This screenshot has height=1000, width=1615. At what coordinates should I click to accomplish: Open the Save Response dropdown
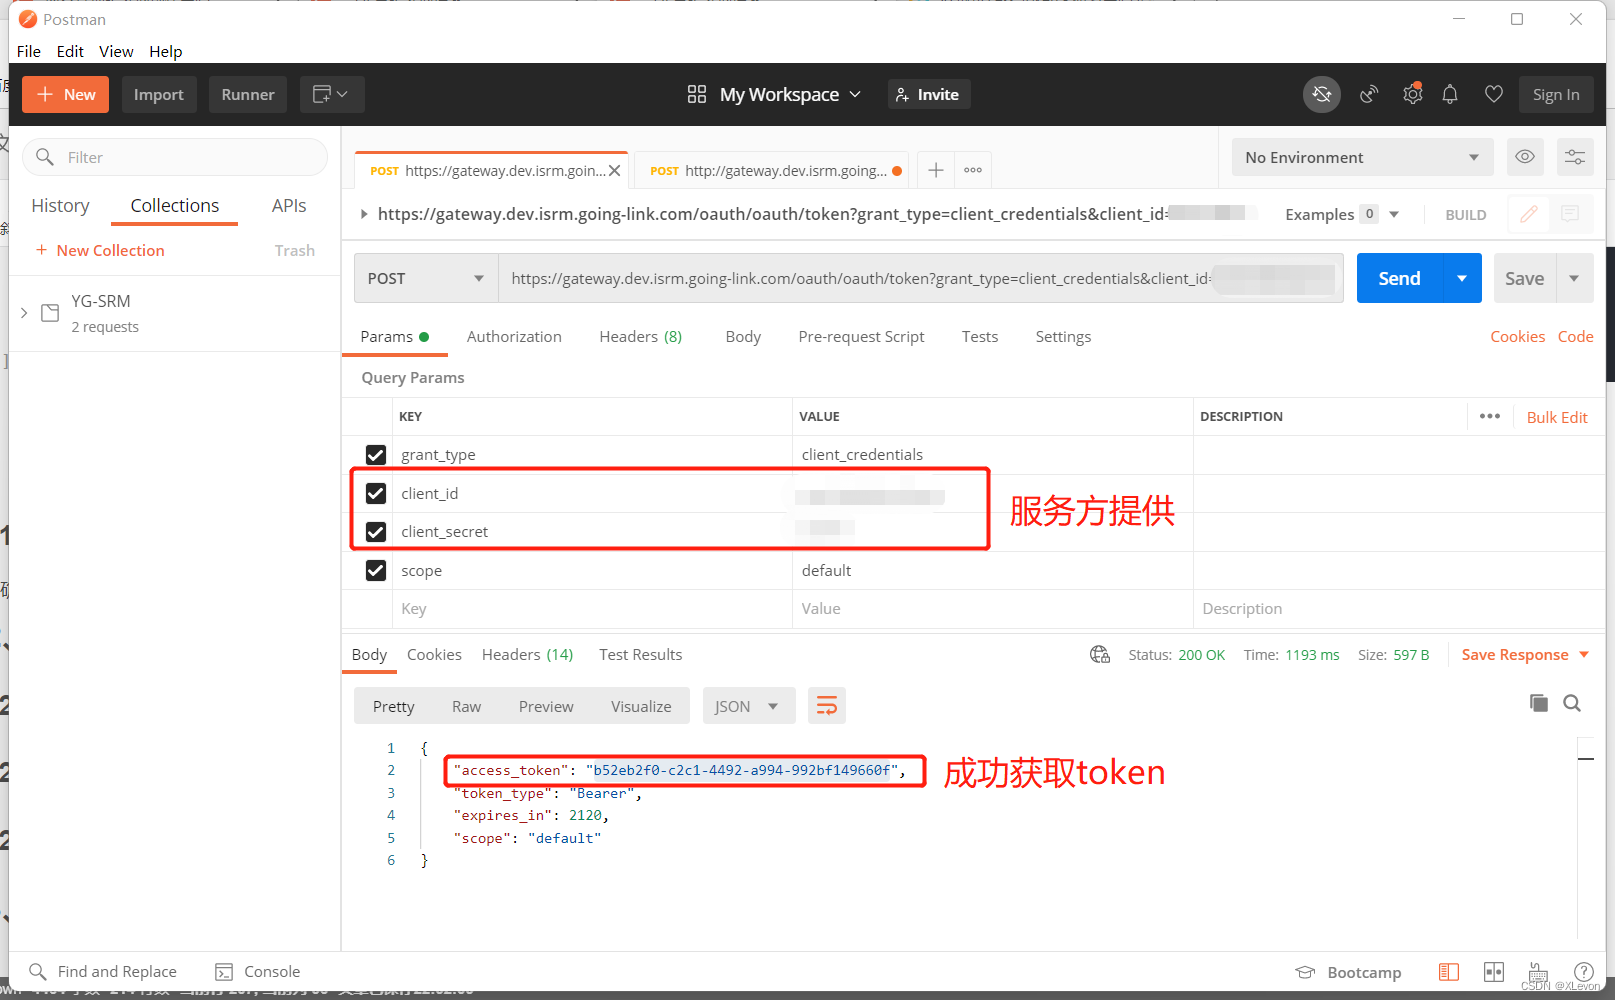click(1525, 655)
